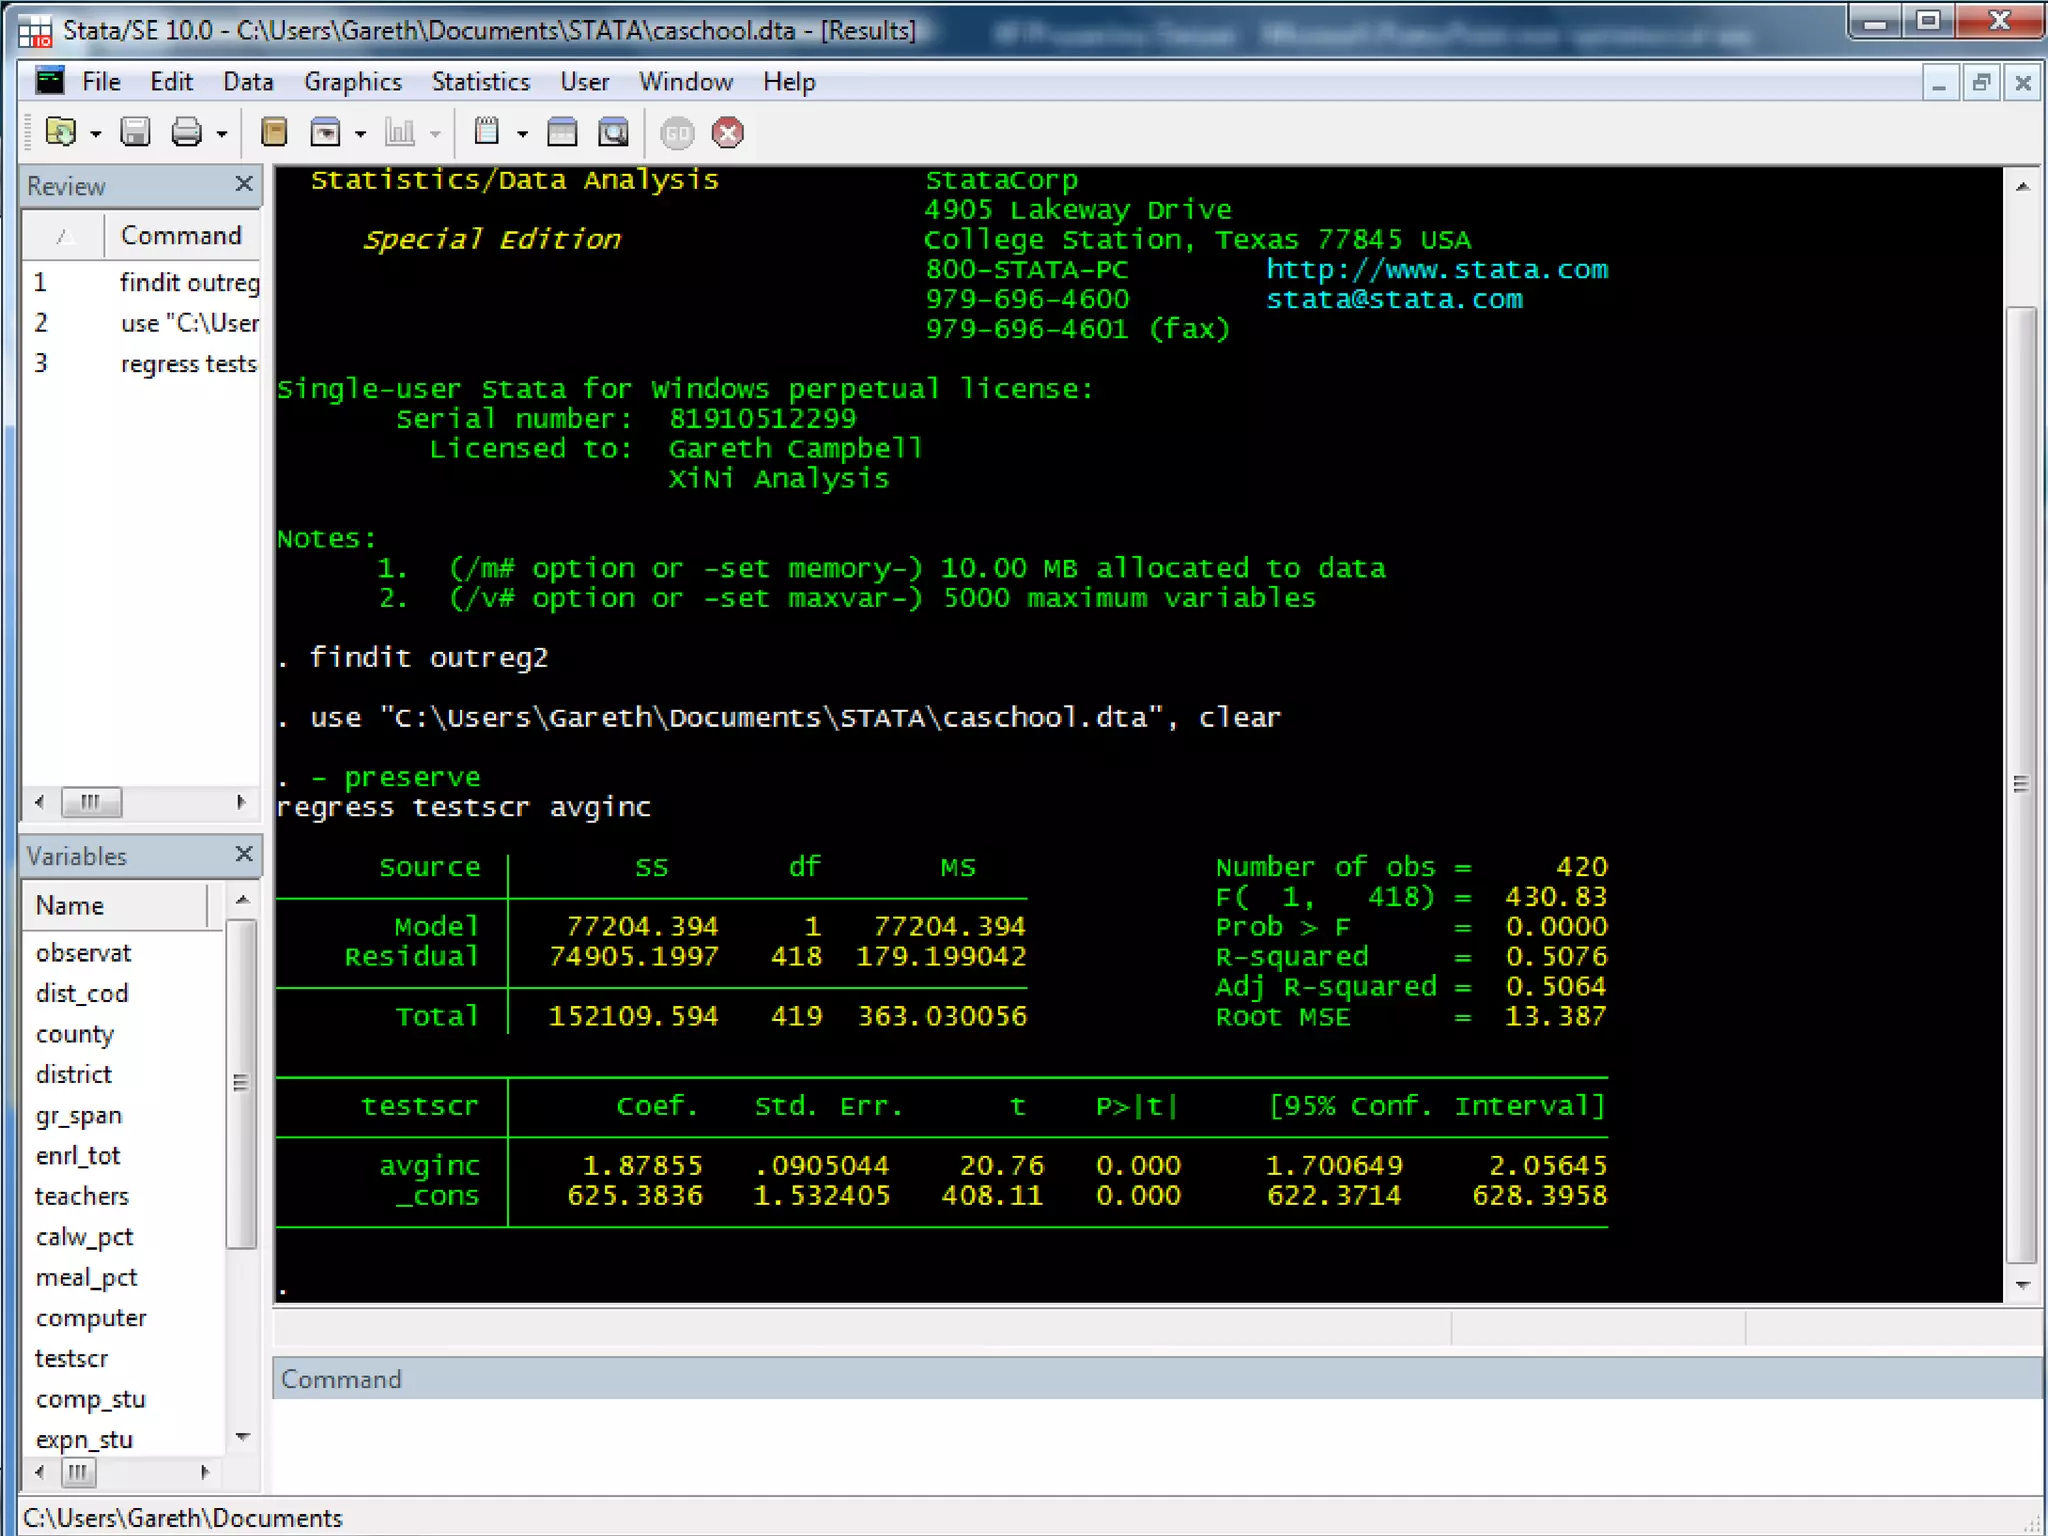
Task: Open the Viewer eye icon
Action: 326,132
